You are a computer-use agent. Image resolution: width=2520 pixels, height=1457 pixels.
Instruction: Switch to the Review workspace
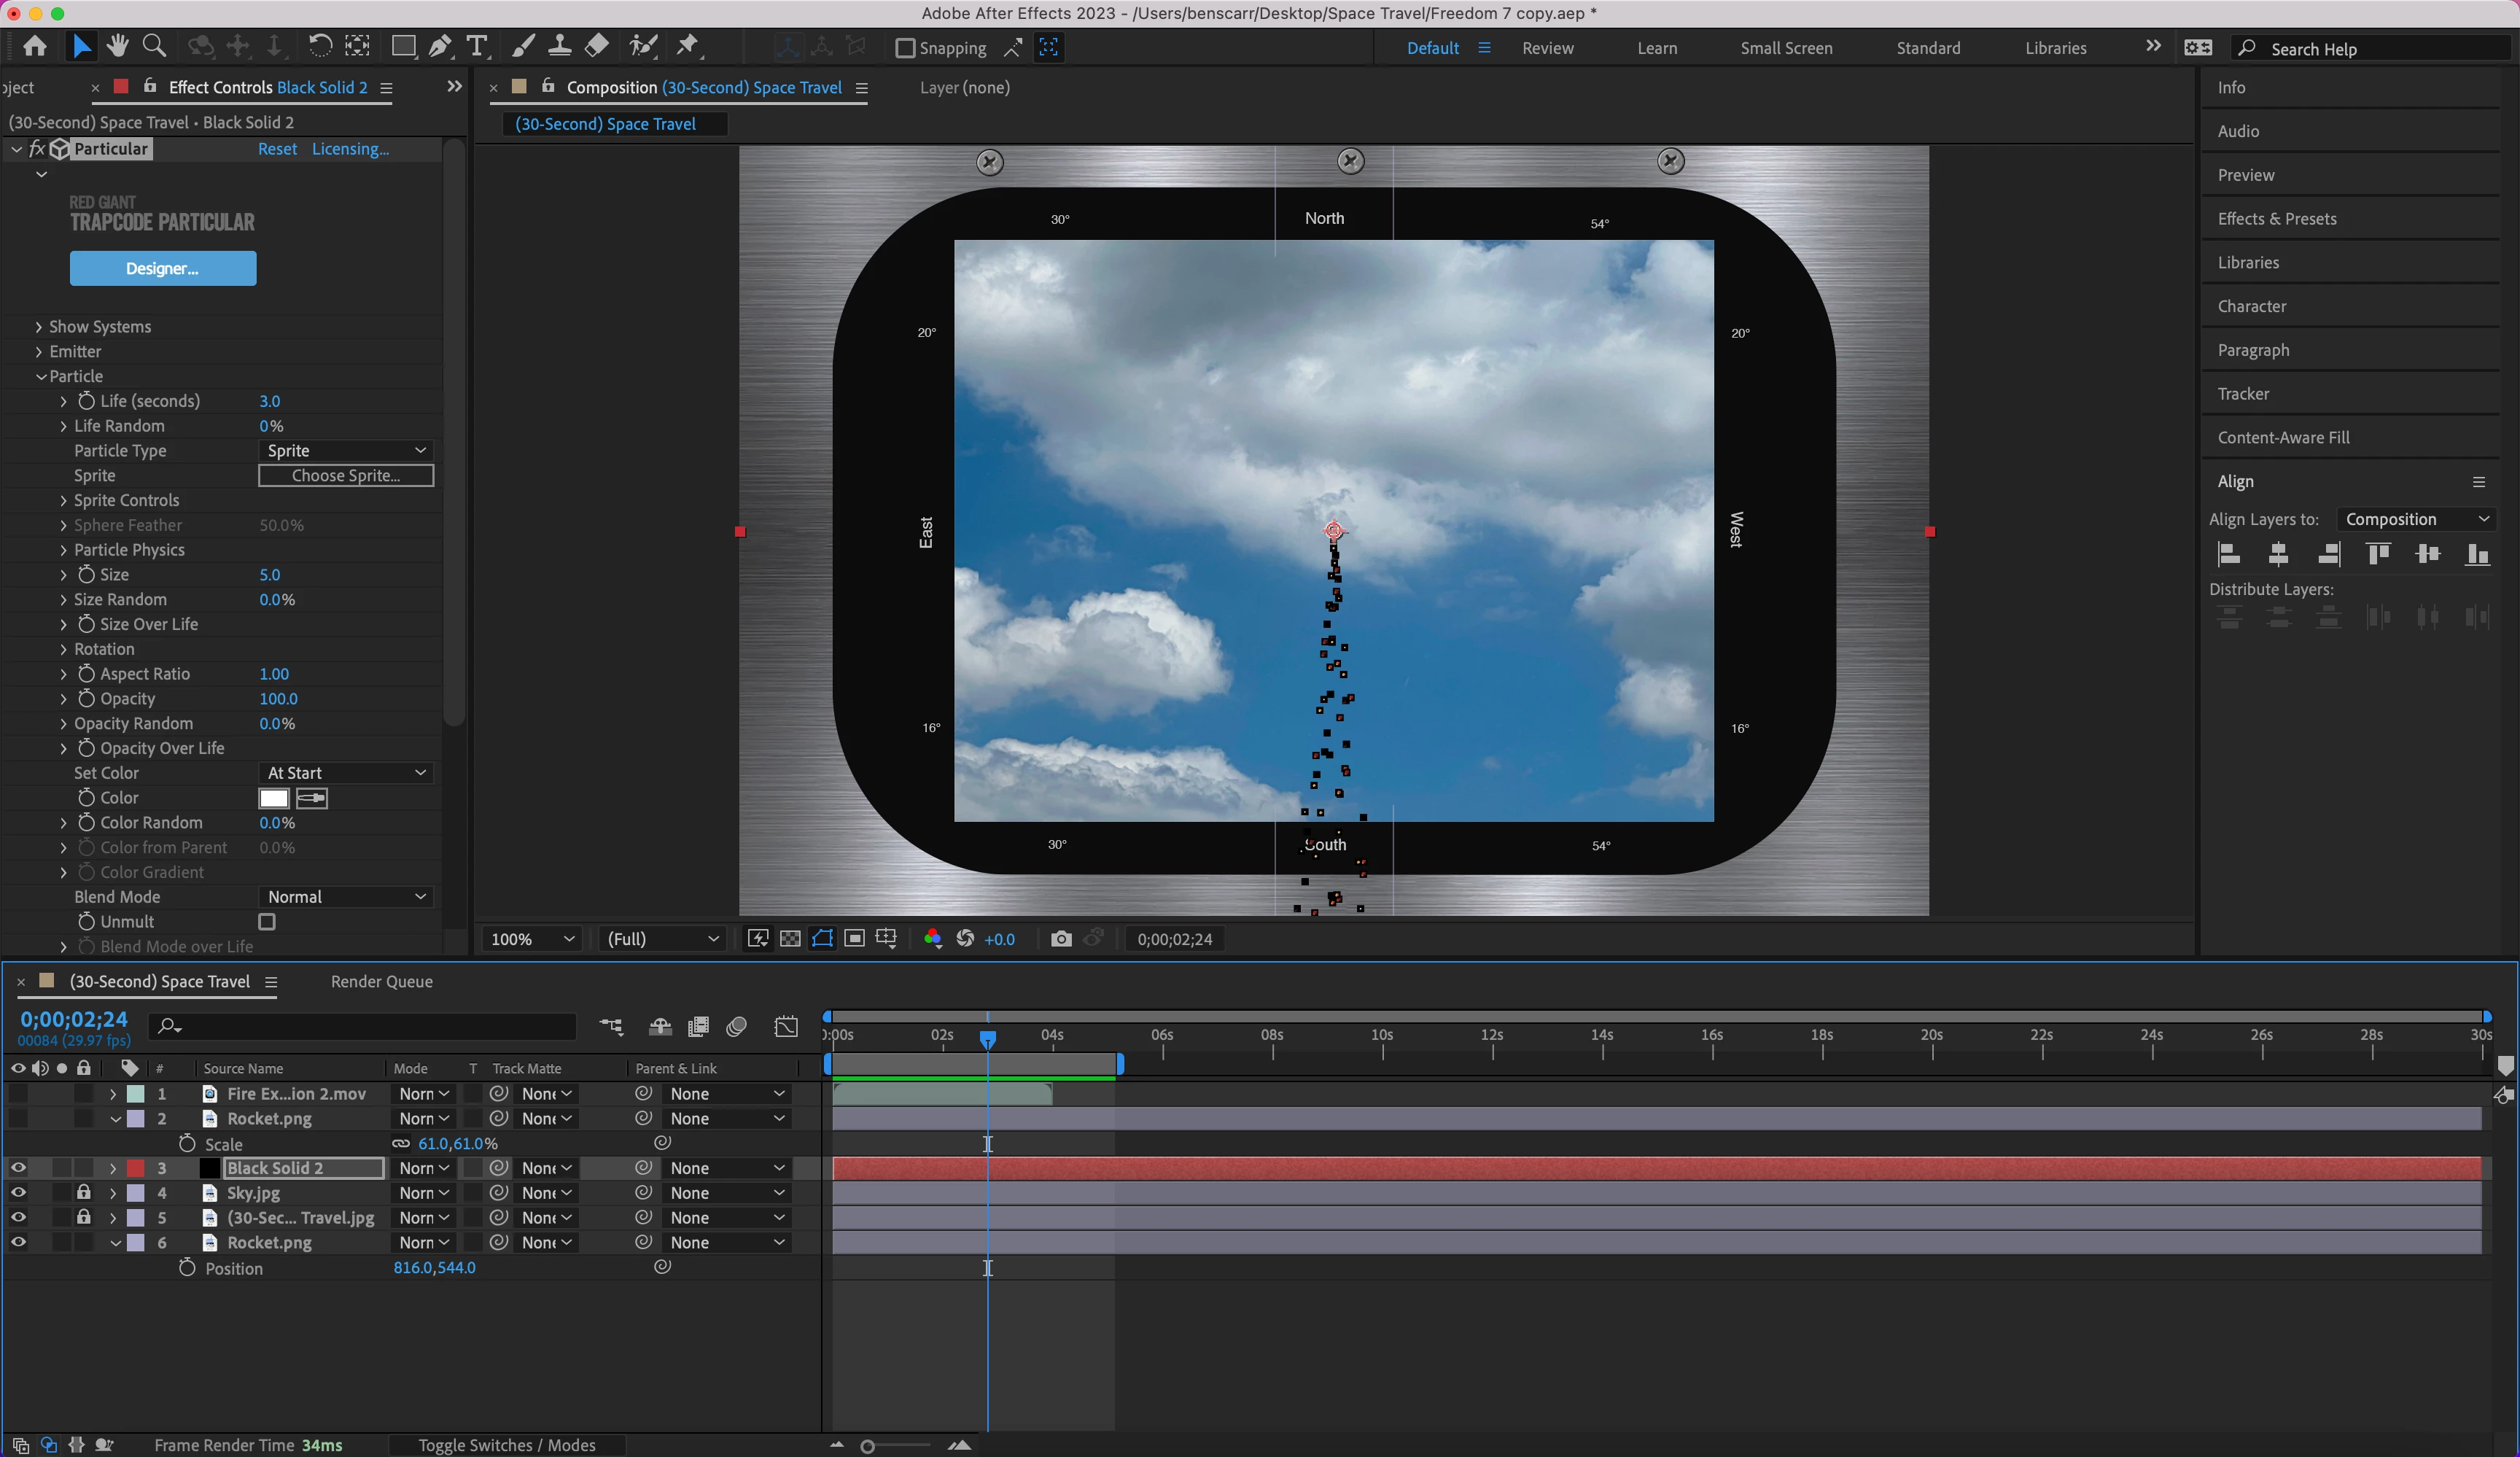(x=1547, y=48)
